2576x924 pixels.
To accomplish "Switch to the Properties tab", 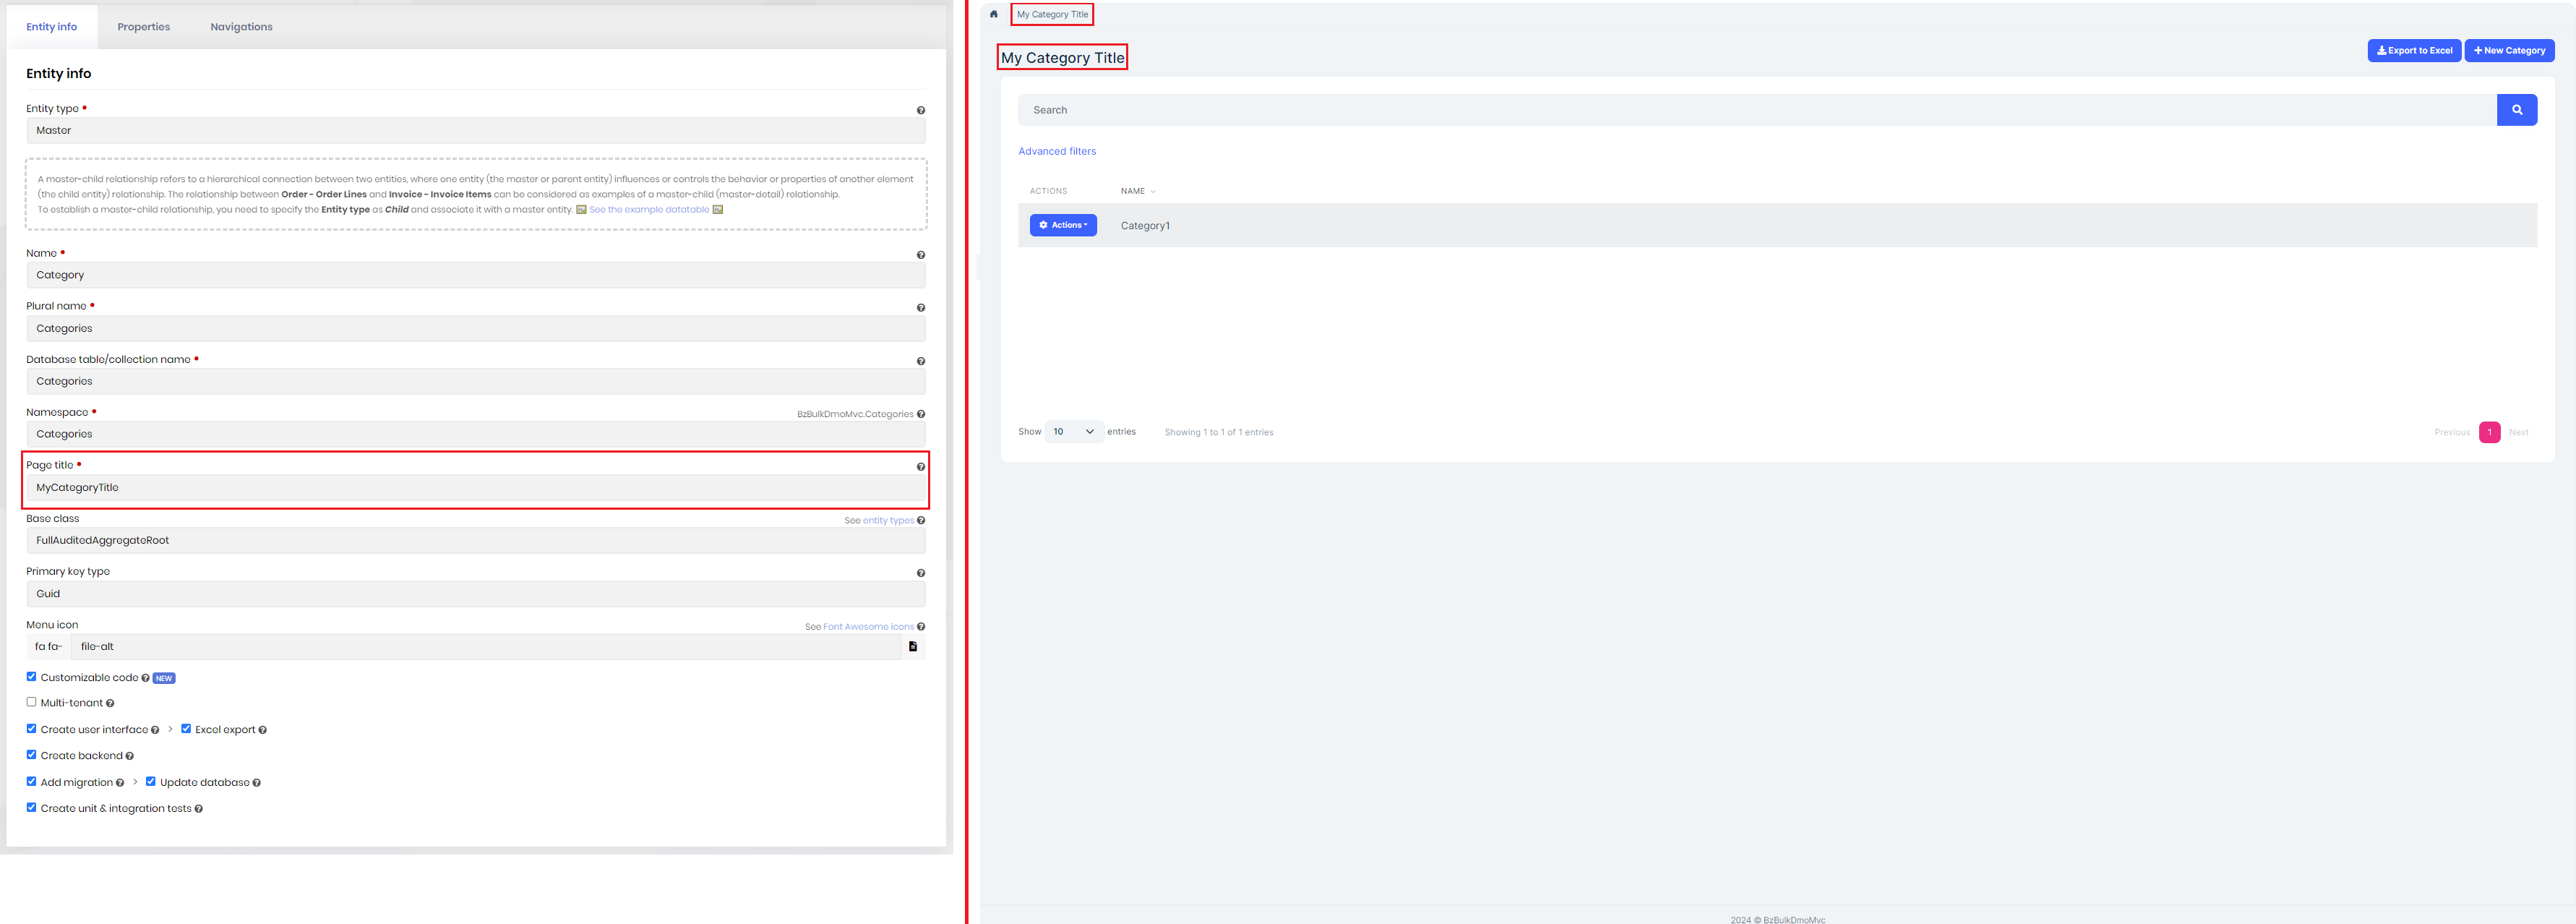I will (143, 27).
